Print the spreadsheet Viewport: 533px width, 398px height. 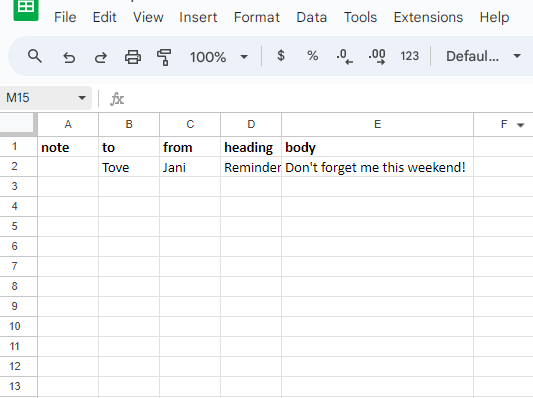coord(133,57)
